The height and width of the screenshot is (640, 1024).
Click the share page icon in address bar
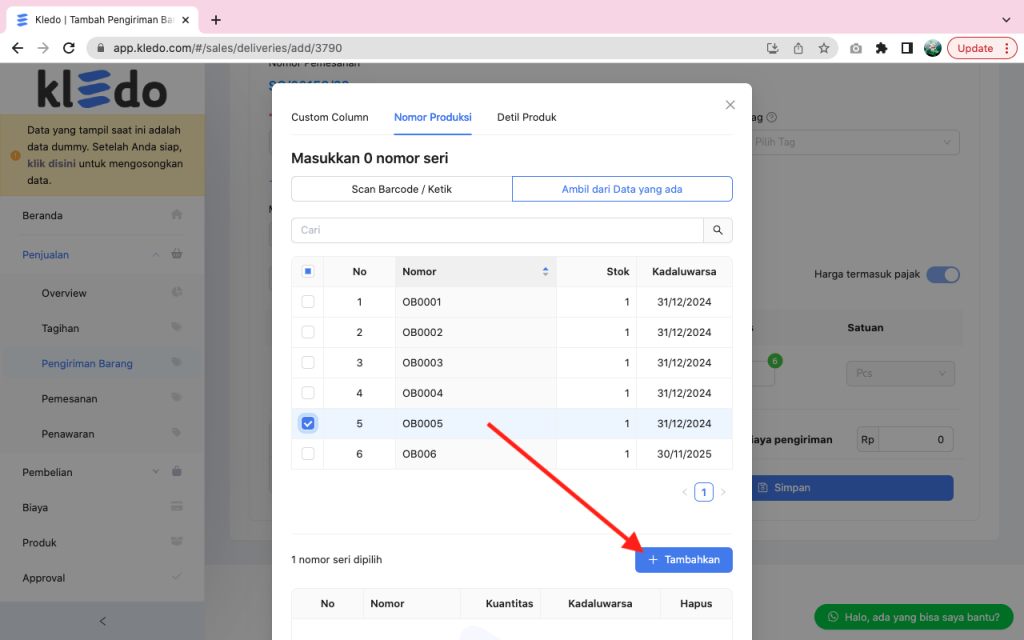[x=798, y=48]
